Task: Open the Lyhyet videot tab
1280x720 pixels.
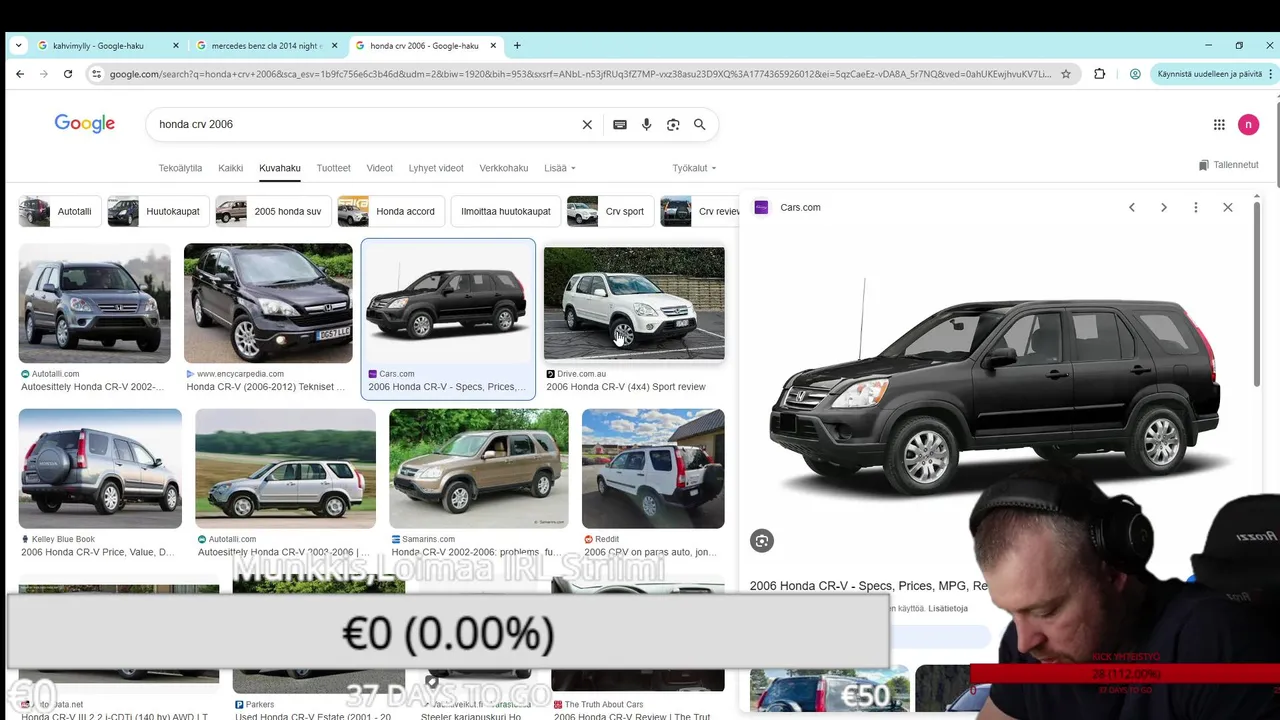Action: coord(436,168)
